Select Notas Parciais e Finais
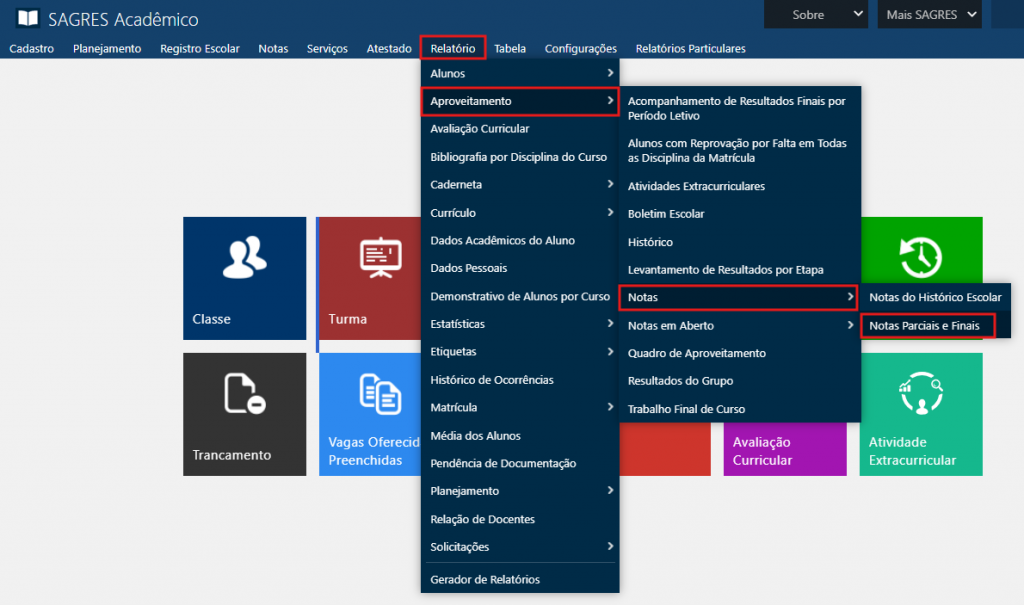 coord(931,326)
